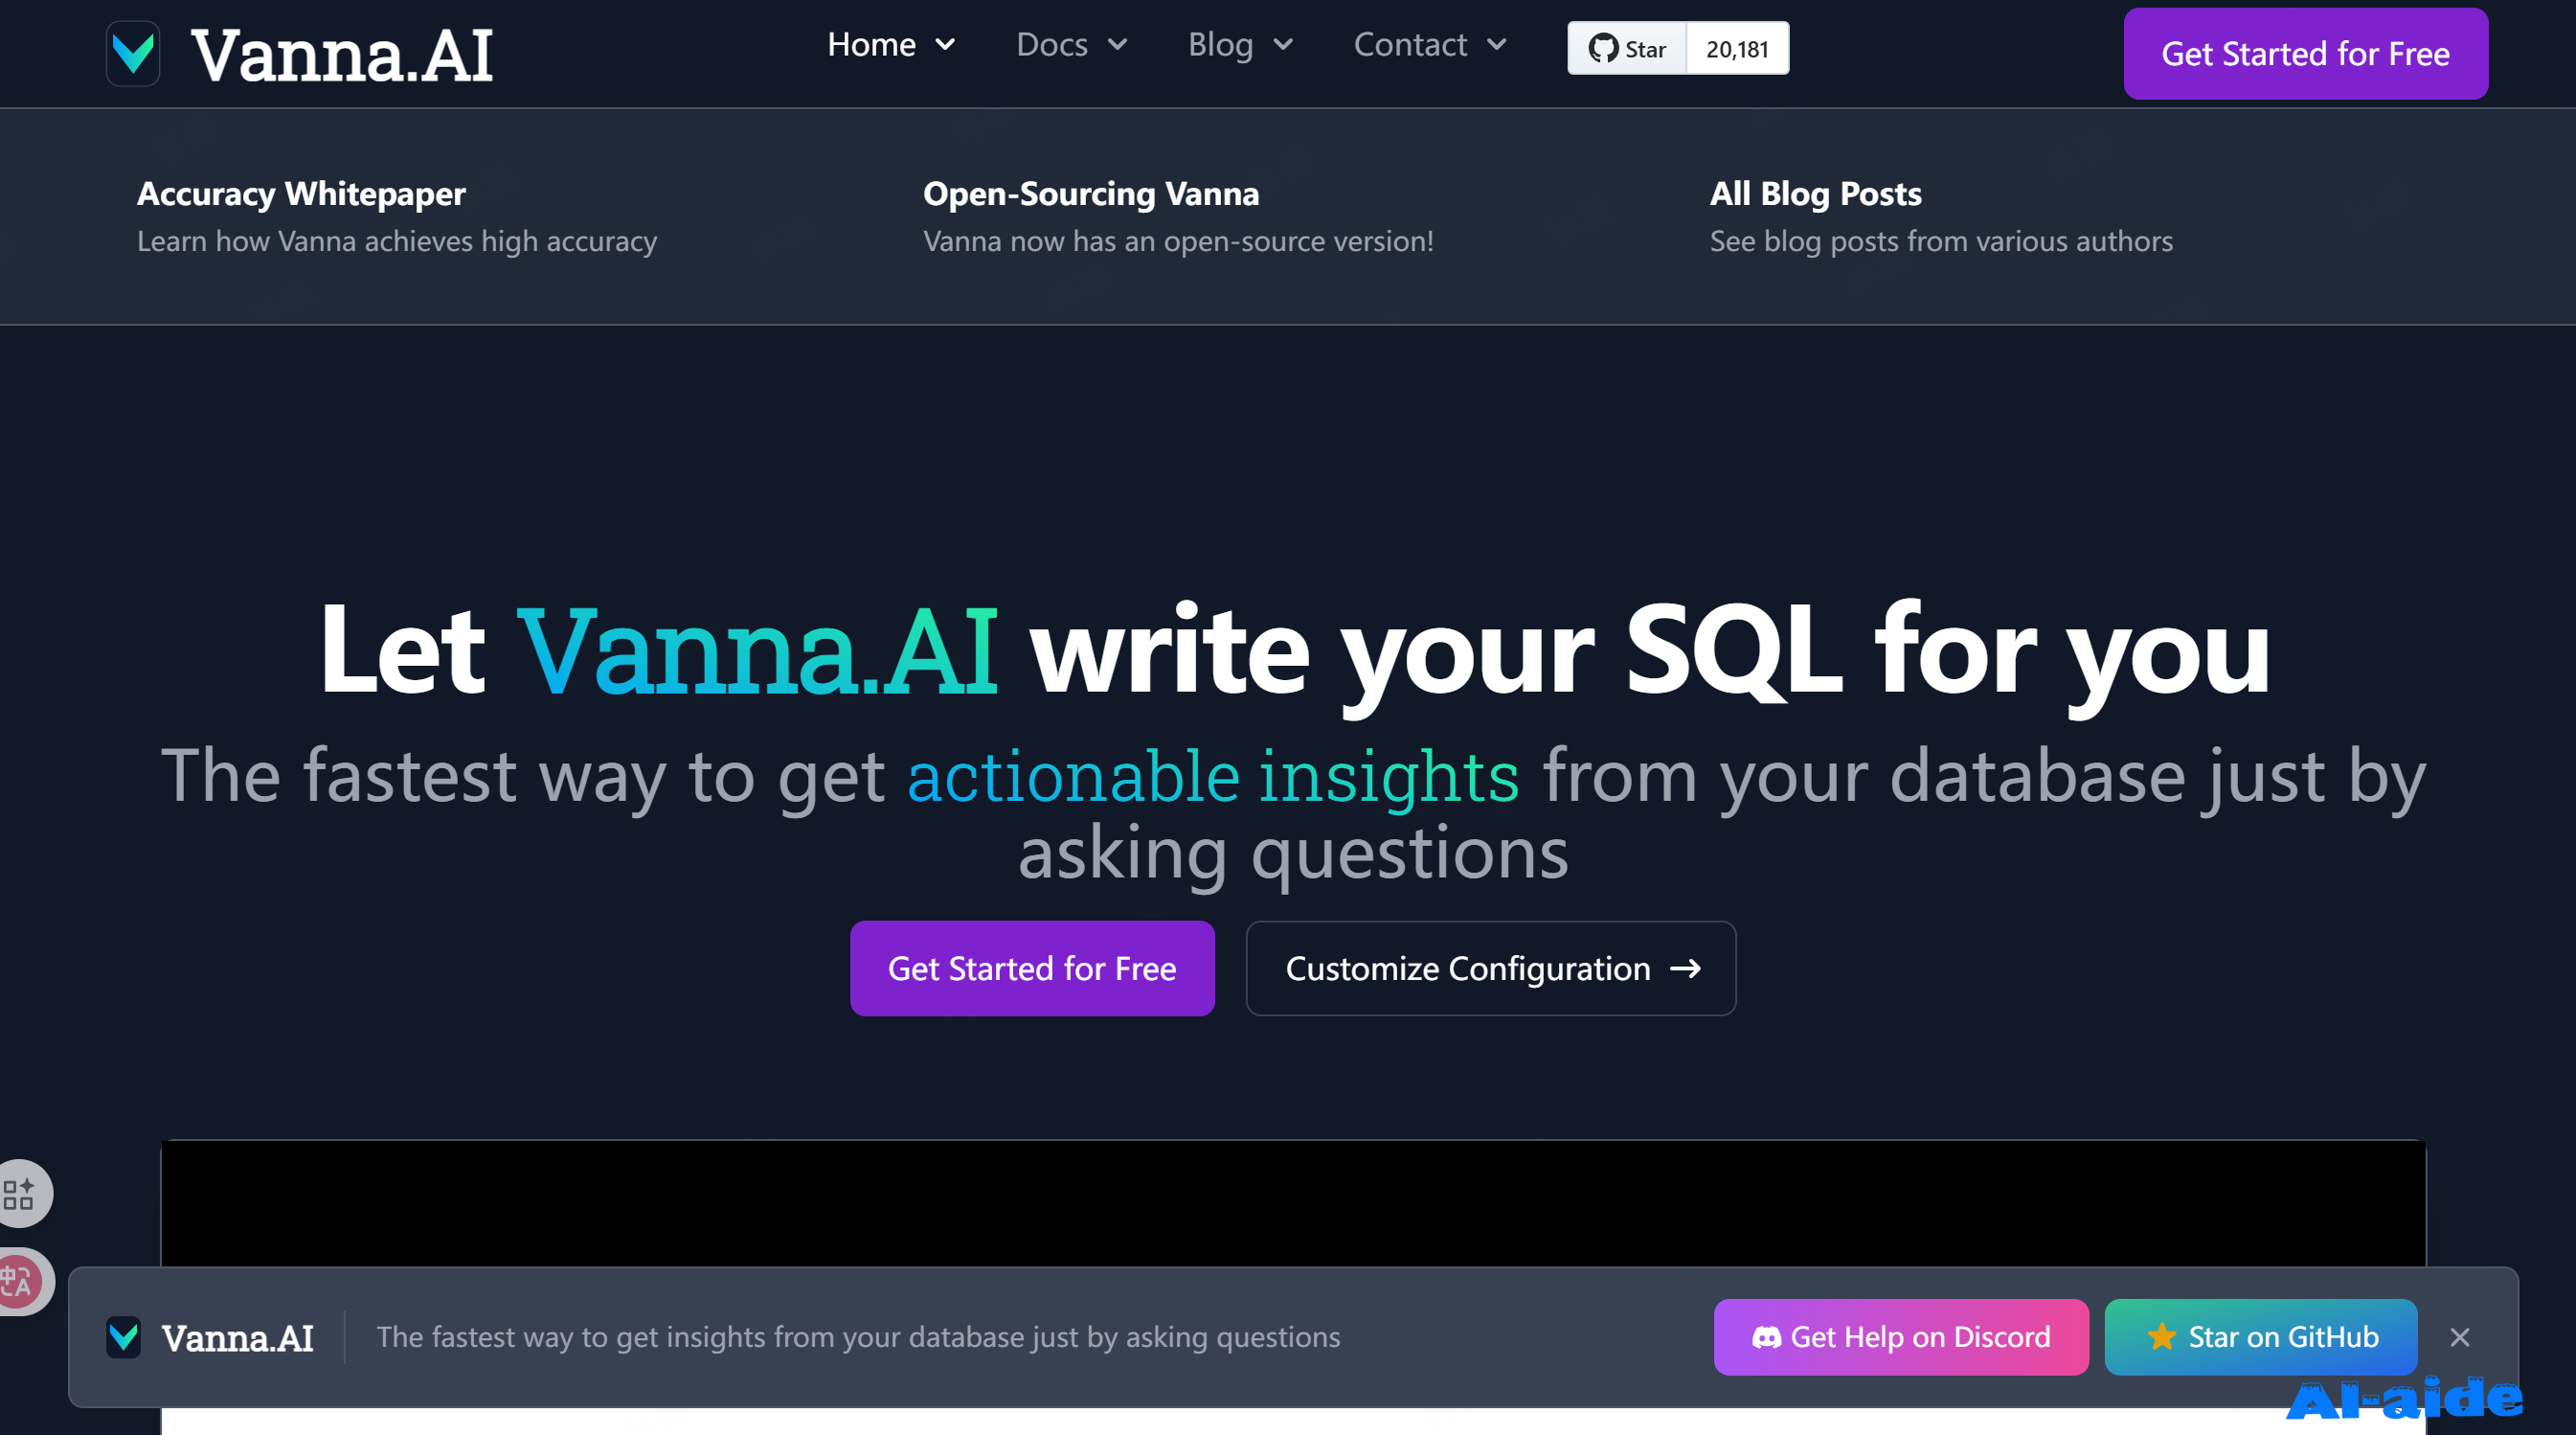Click the gold star icon in banner
2576x1435 pixels.
click(2161, 1336)
